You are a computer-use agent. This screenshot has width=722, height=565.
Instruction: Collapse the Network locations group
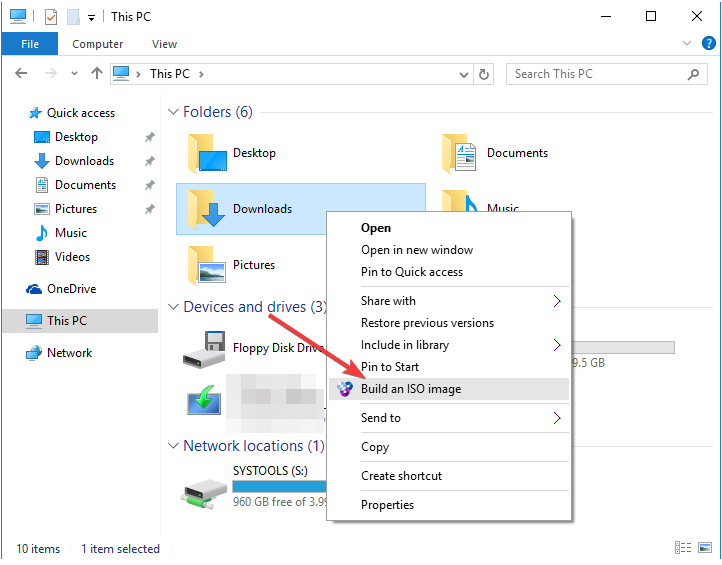point(173,446)
